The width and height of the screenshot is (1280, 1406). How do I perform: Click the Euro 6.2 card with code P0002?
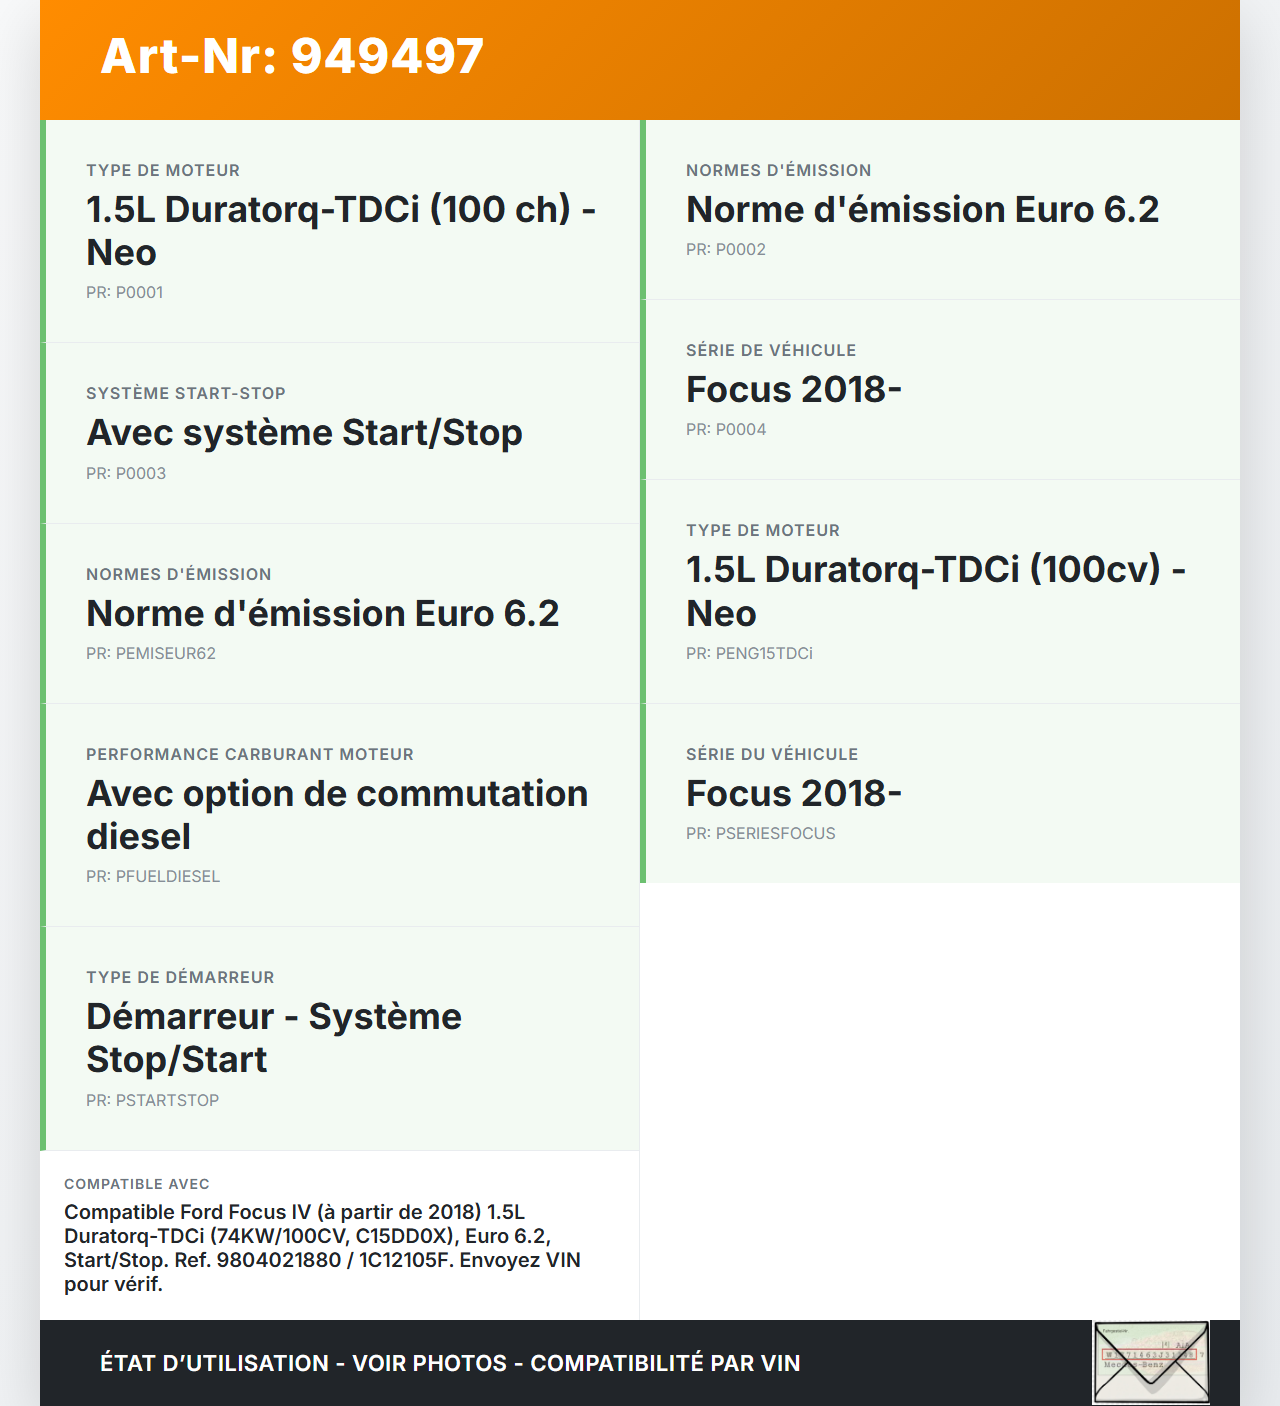click(x=922, y=210)
